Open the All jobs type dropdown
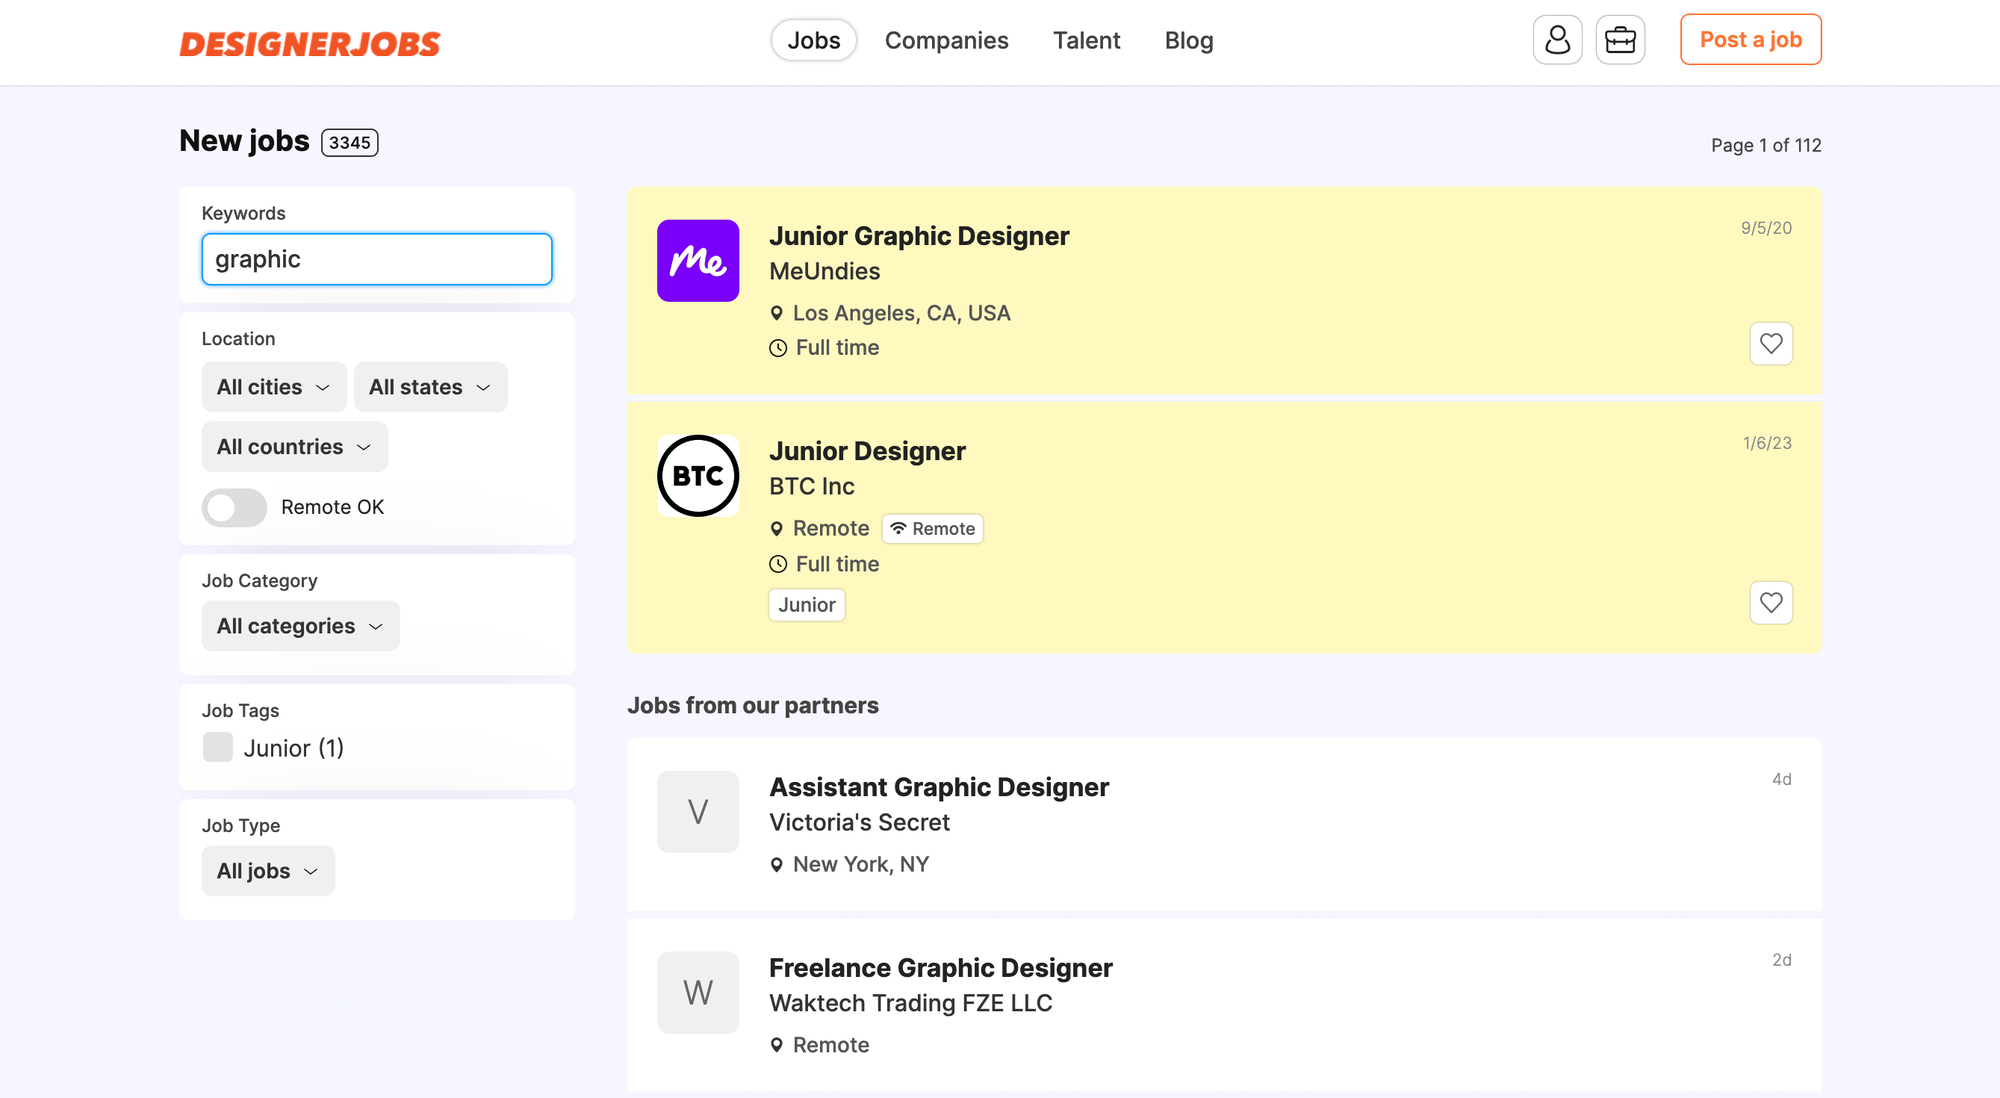Viewport: 2000px width, 1098px height. 267,871
